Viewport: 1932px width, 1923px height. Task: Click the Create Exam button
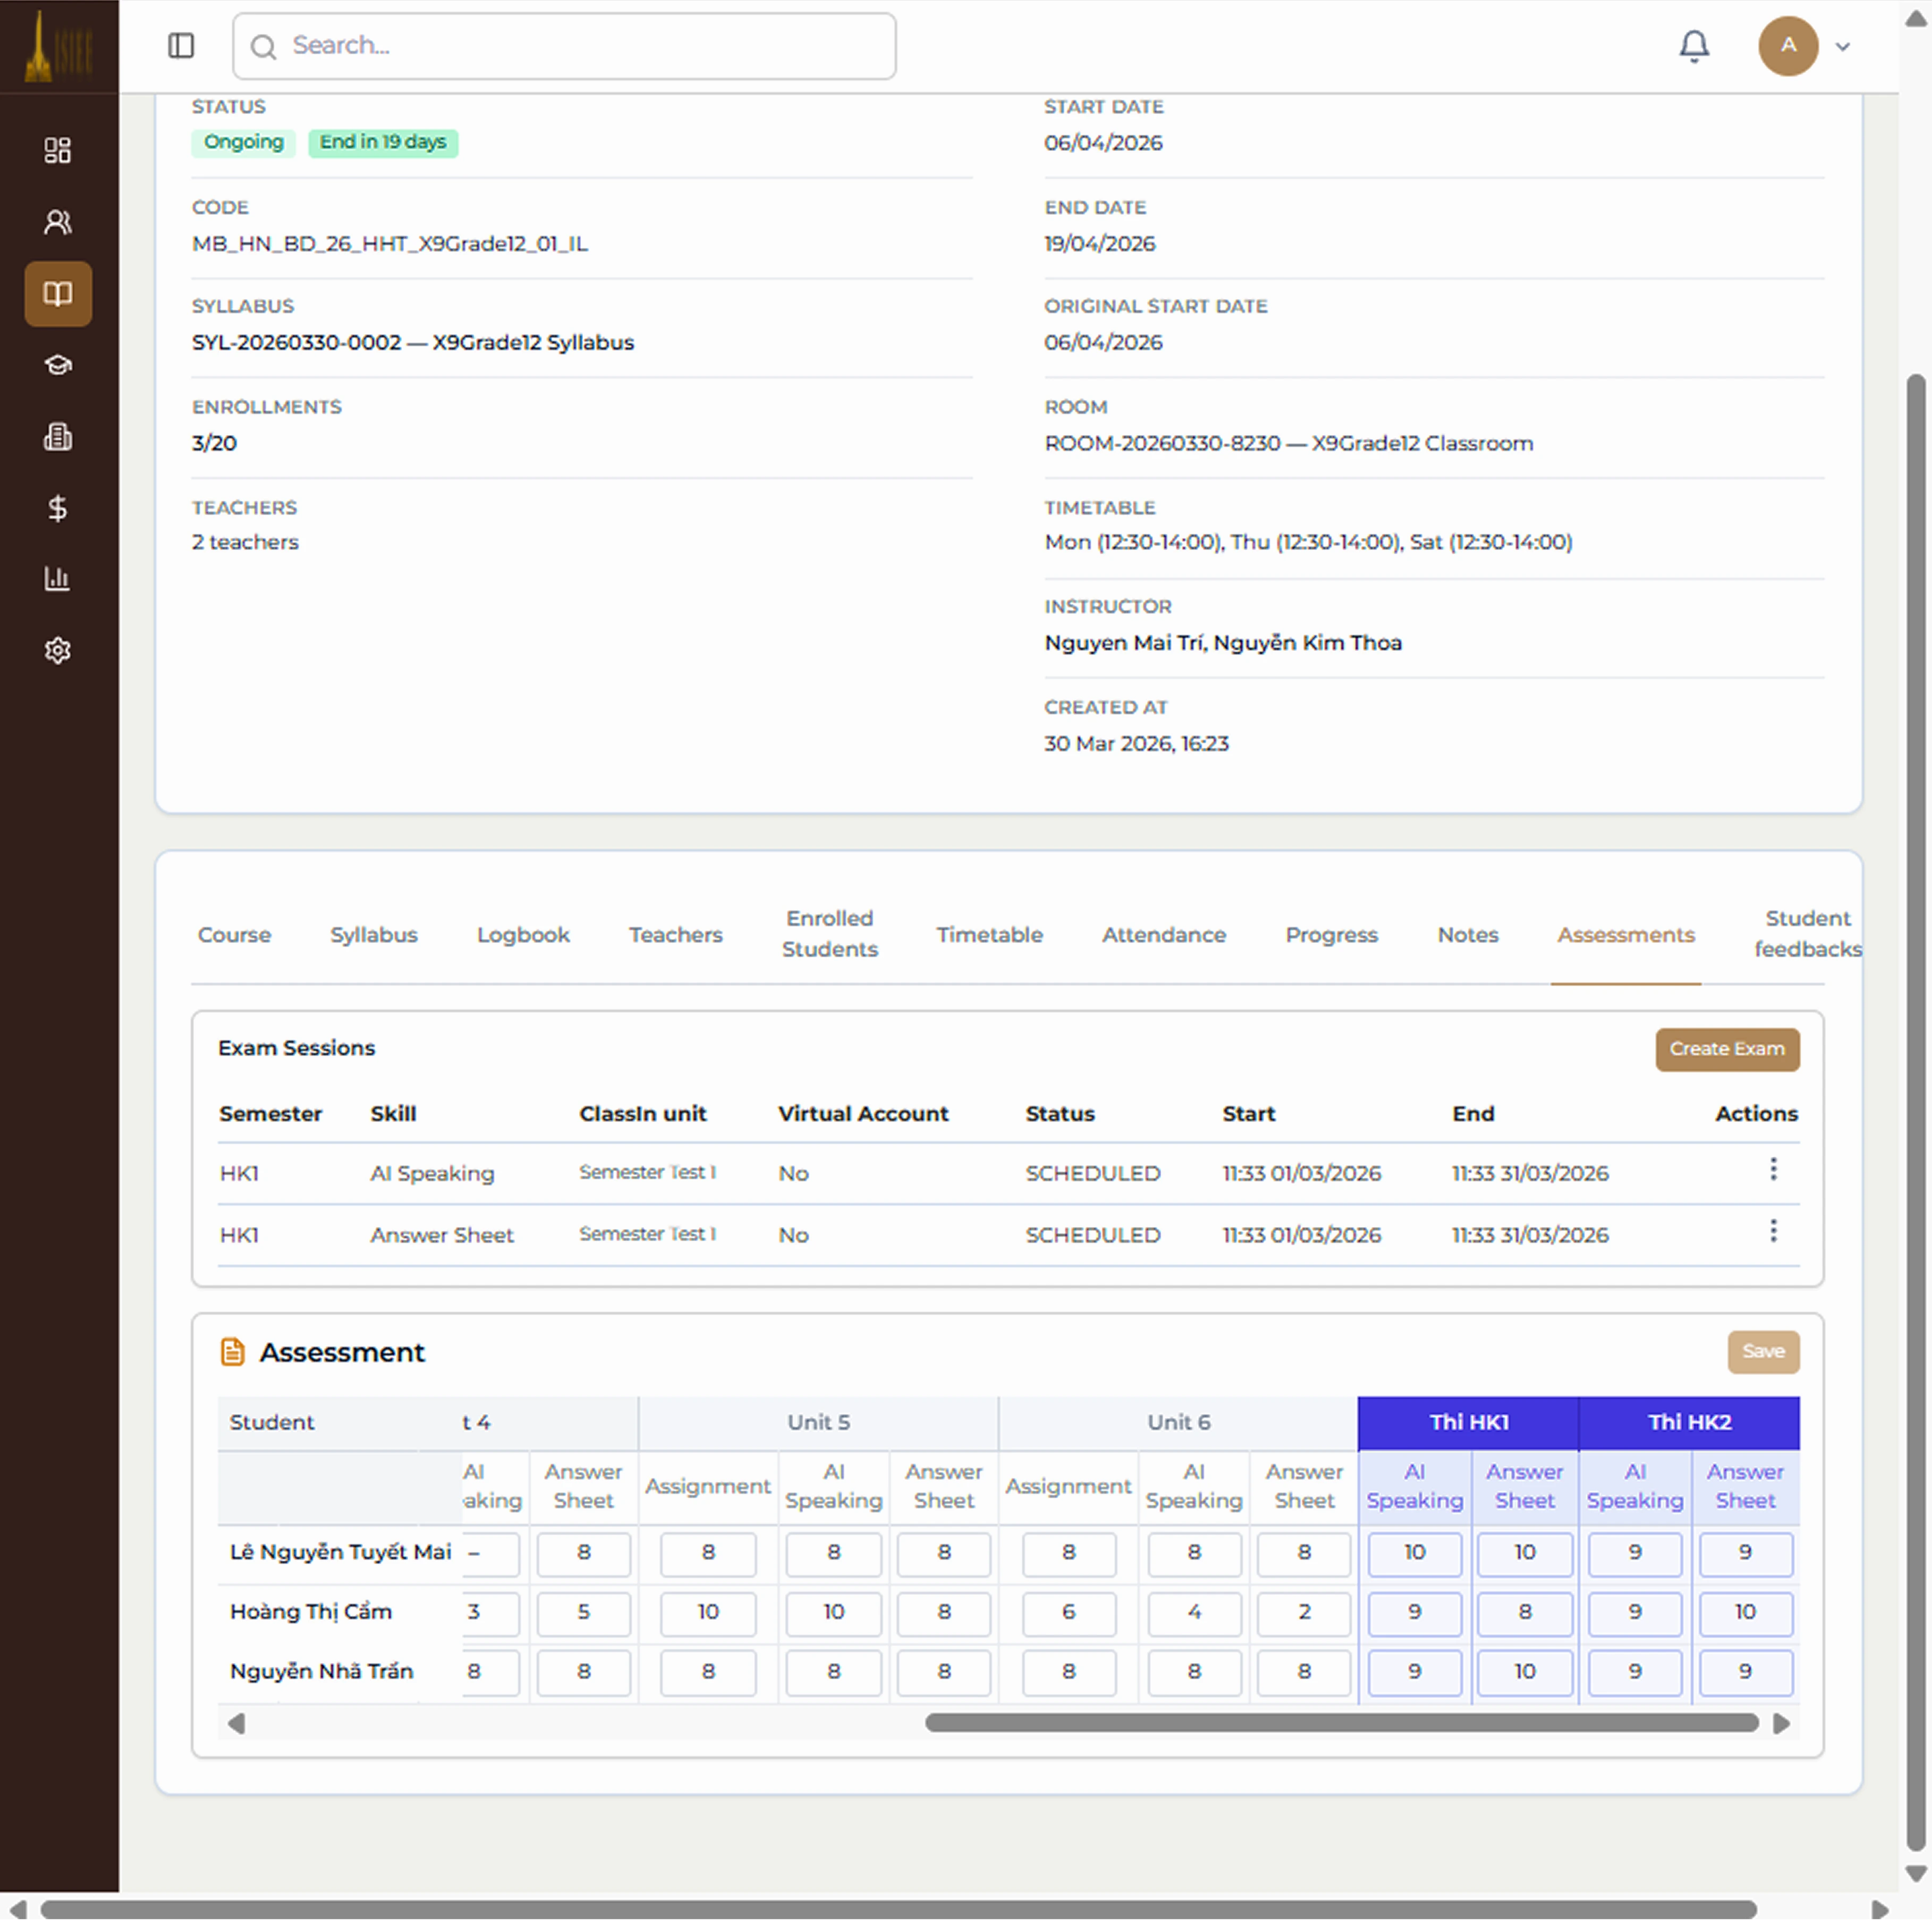pos(1727,1049)
